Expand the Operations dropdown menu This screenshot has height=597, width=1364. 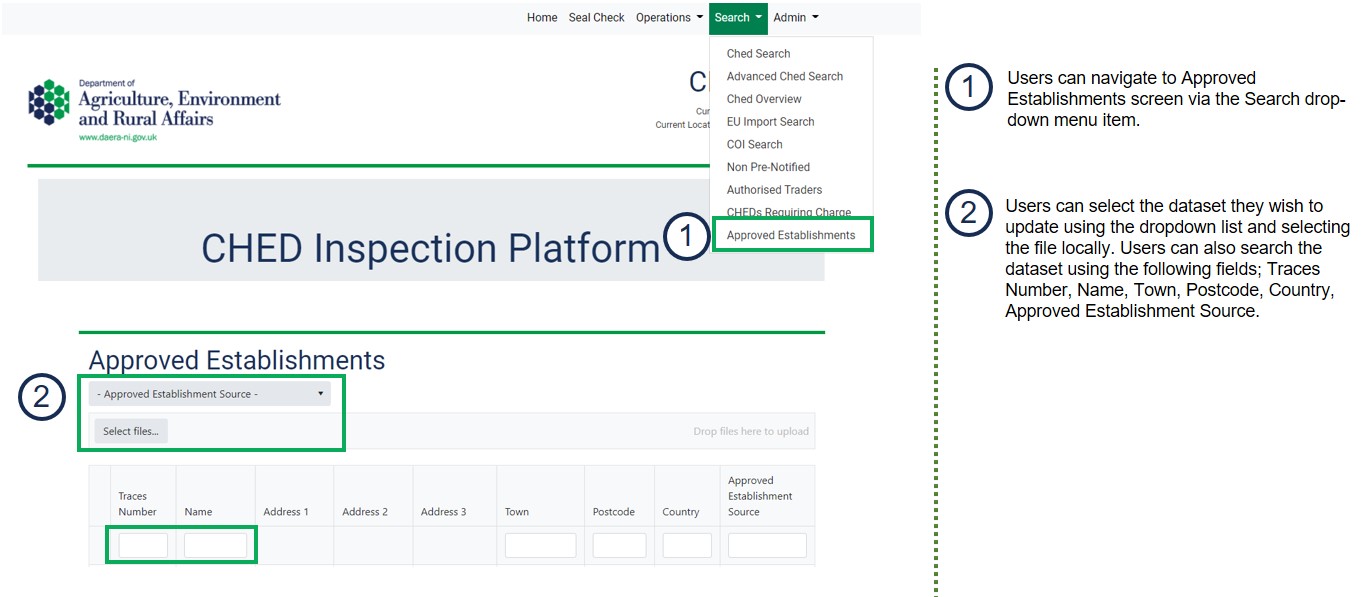point(669,18)
